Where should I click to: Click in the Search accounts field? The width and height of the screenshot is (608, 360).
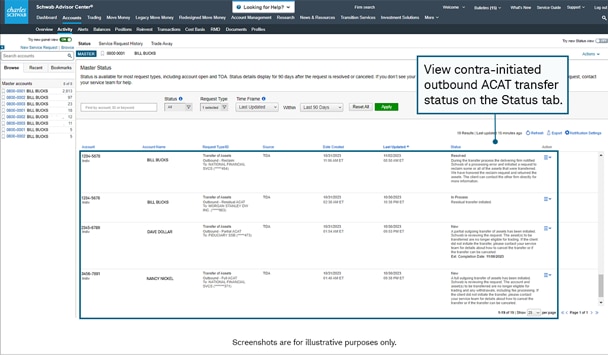click(x=37, y=56)
